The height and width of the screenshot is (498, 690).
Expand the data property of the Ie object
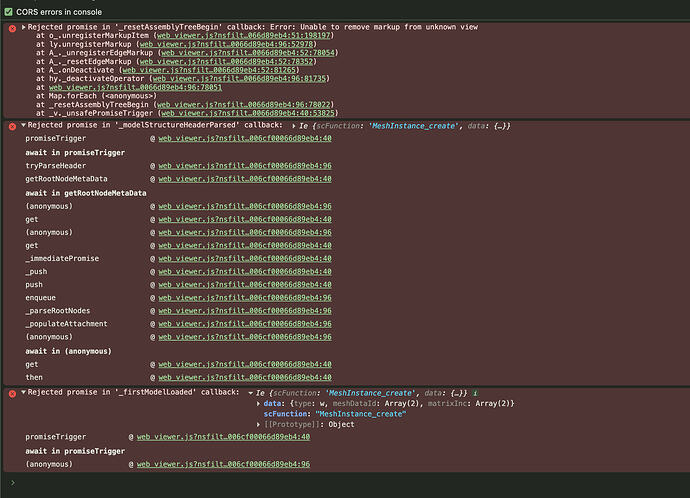click(x=258, y=403)
